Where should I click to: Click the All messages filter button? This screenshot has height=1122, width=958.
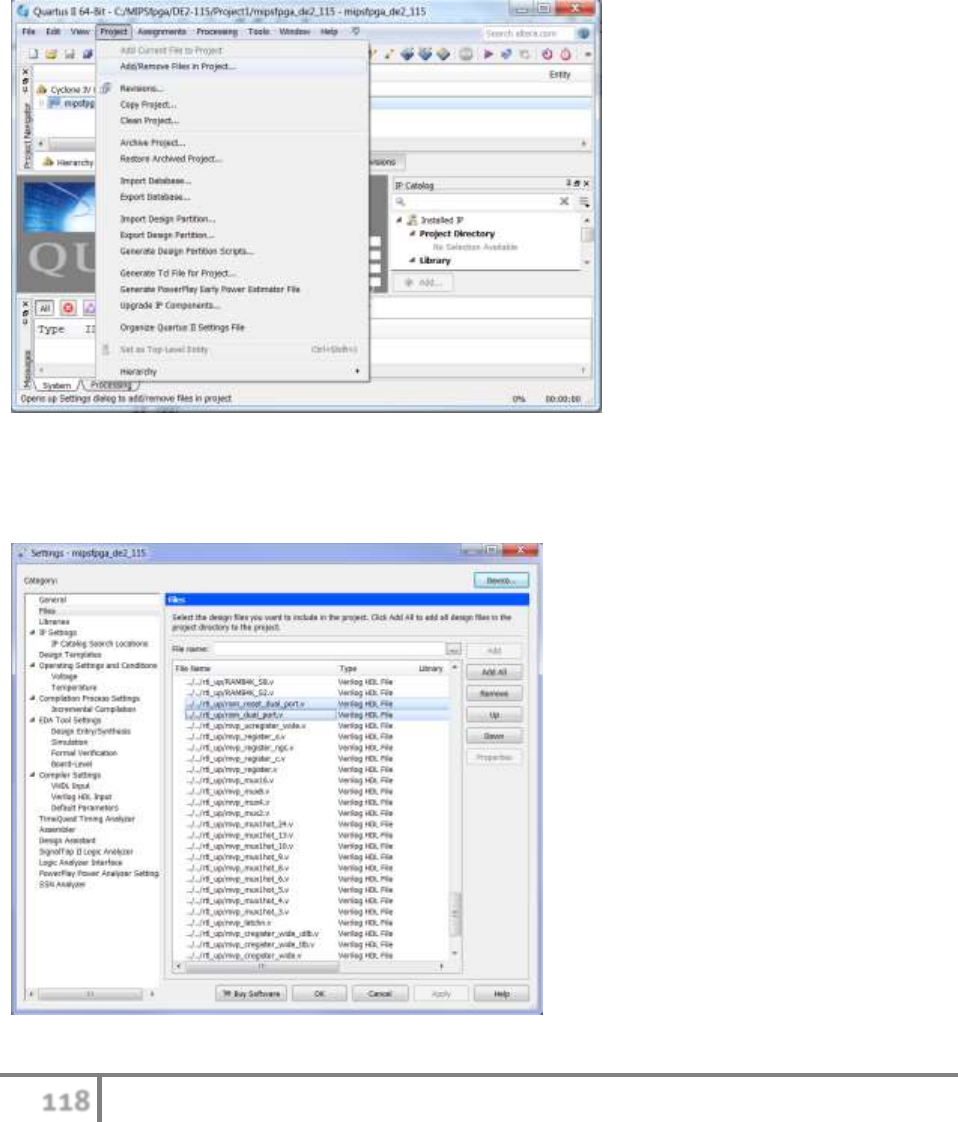point(45,308)
